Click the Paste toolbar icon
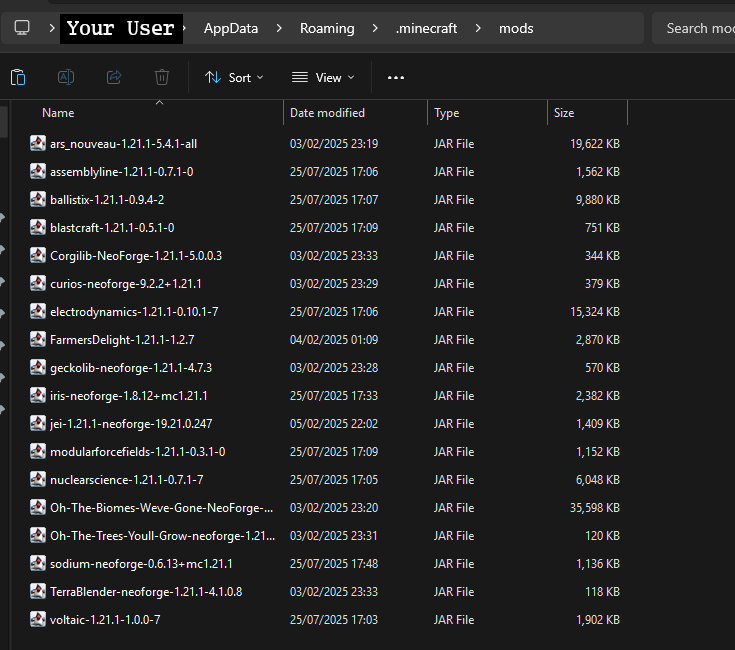735x650 pixels. click(x=18, y=77)
